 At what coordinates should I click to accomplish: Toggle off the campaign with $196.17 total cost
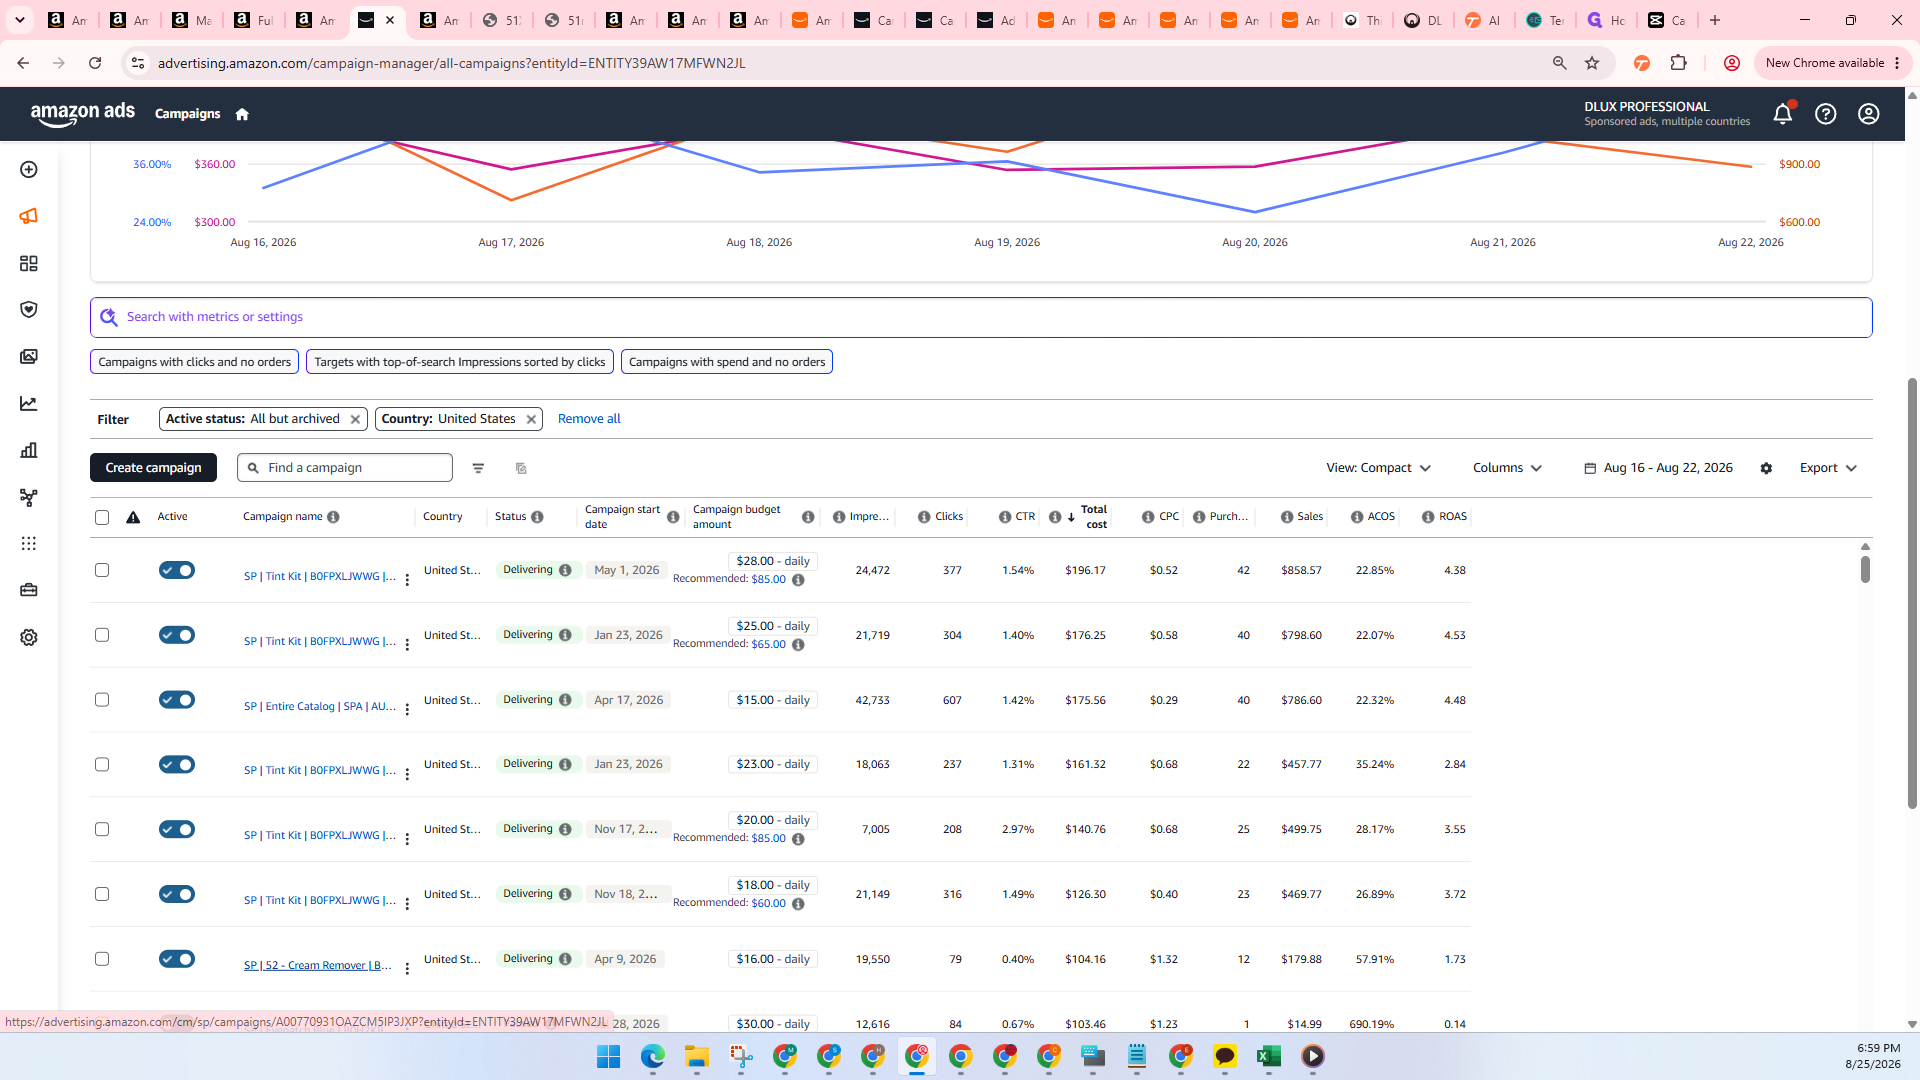[x=177, y=570]
